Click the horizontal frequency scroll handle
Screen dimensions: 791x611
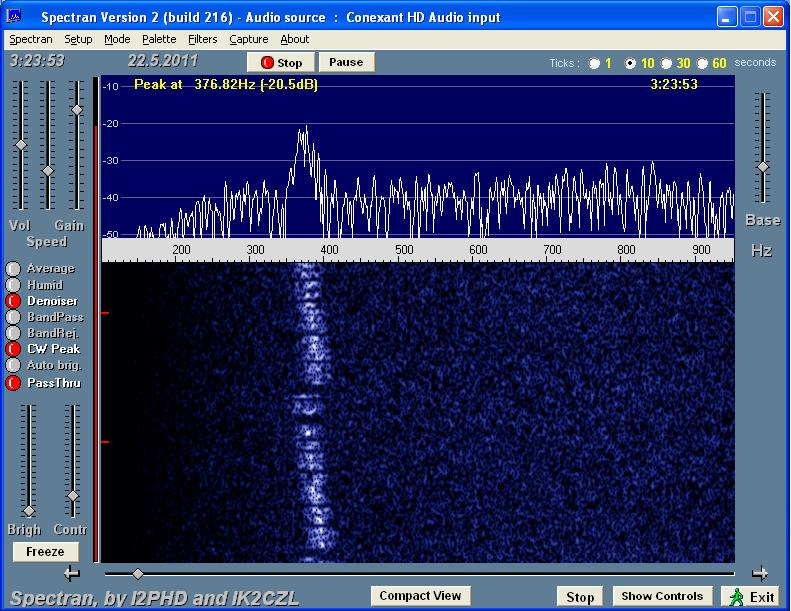[137, 574]
